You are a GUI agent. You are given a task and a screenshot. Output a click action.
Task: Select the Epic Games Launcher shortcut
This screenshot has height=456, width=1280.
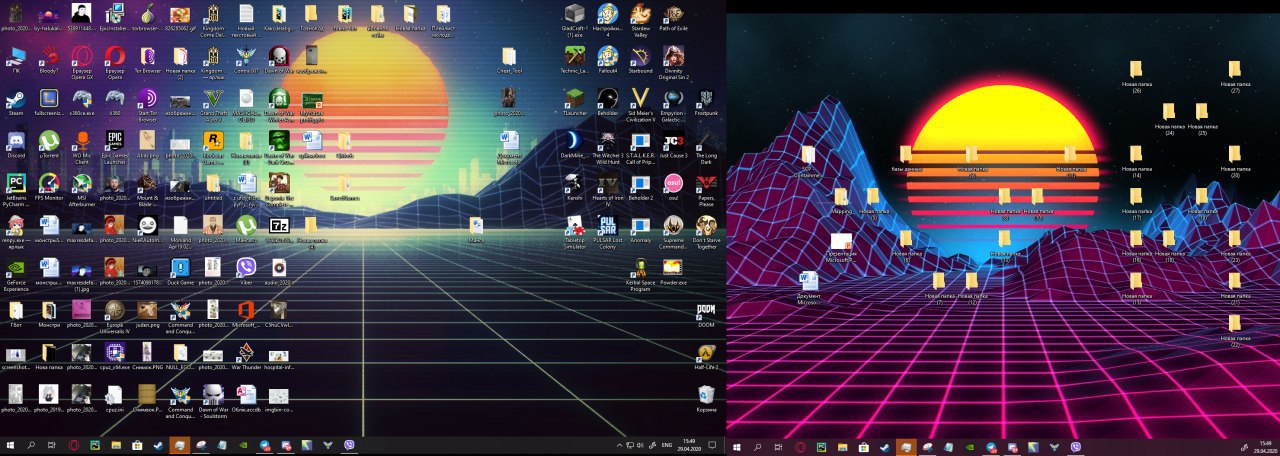[x=115, y=145]
